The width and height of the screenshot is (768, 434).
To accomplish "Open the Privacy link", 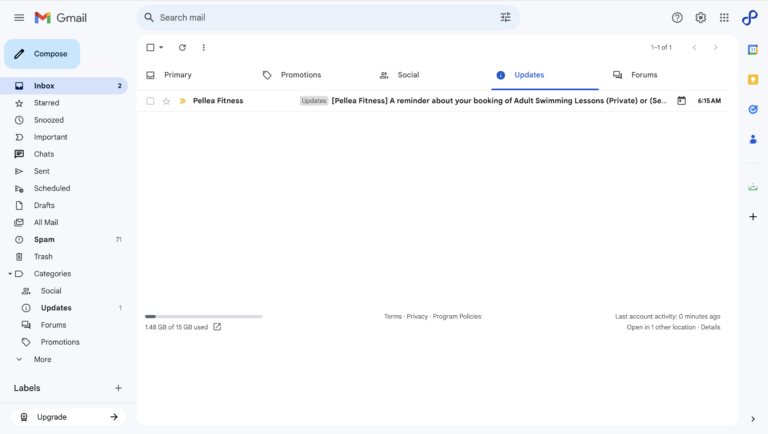I will pyautogui.click(x=417, y=316).
